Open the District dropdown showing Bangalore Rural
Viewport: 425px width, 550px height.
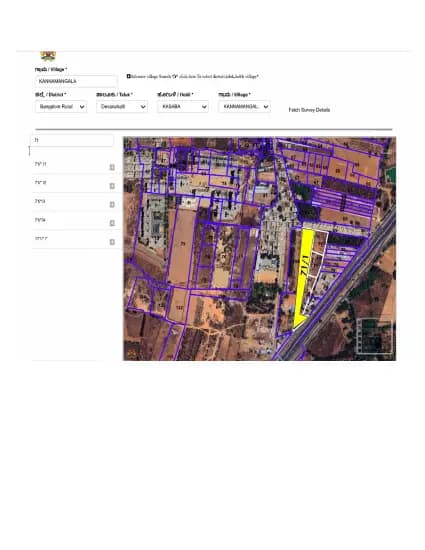click(61, 107)
